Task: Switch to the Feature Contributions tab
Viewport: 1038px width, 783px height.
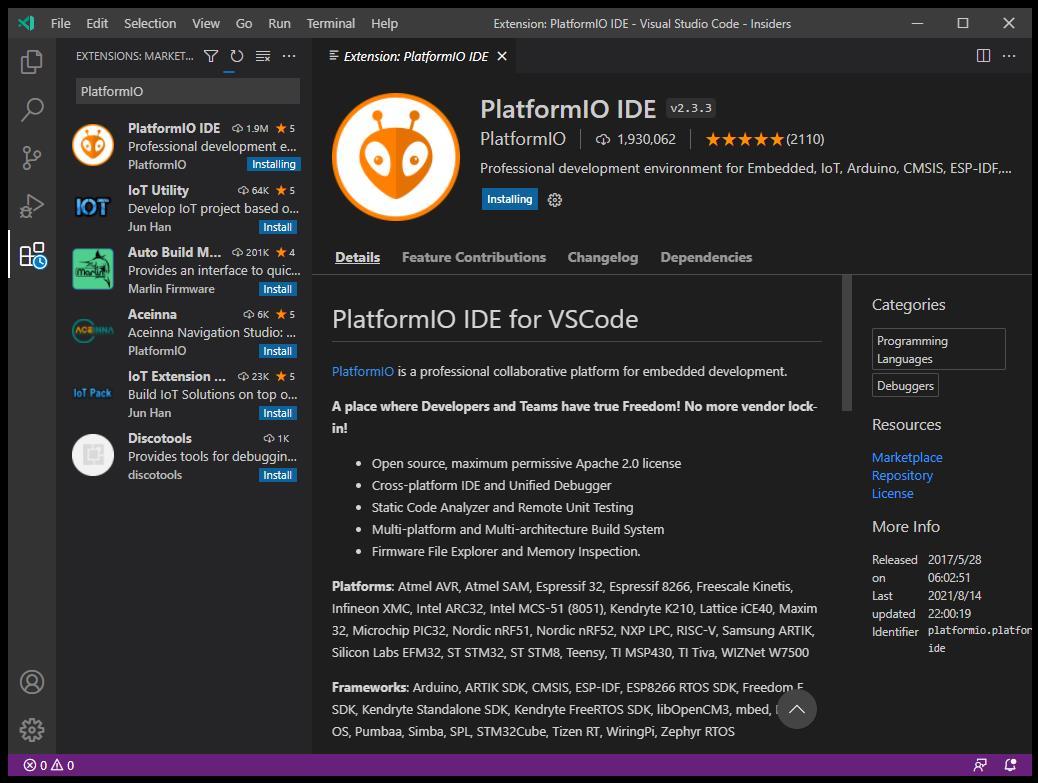Action: pos(474,257)
